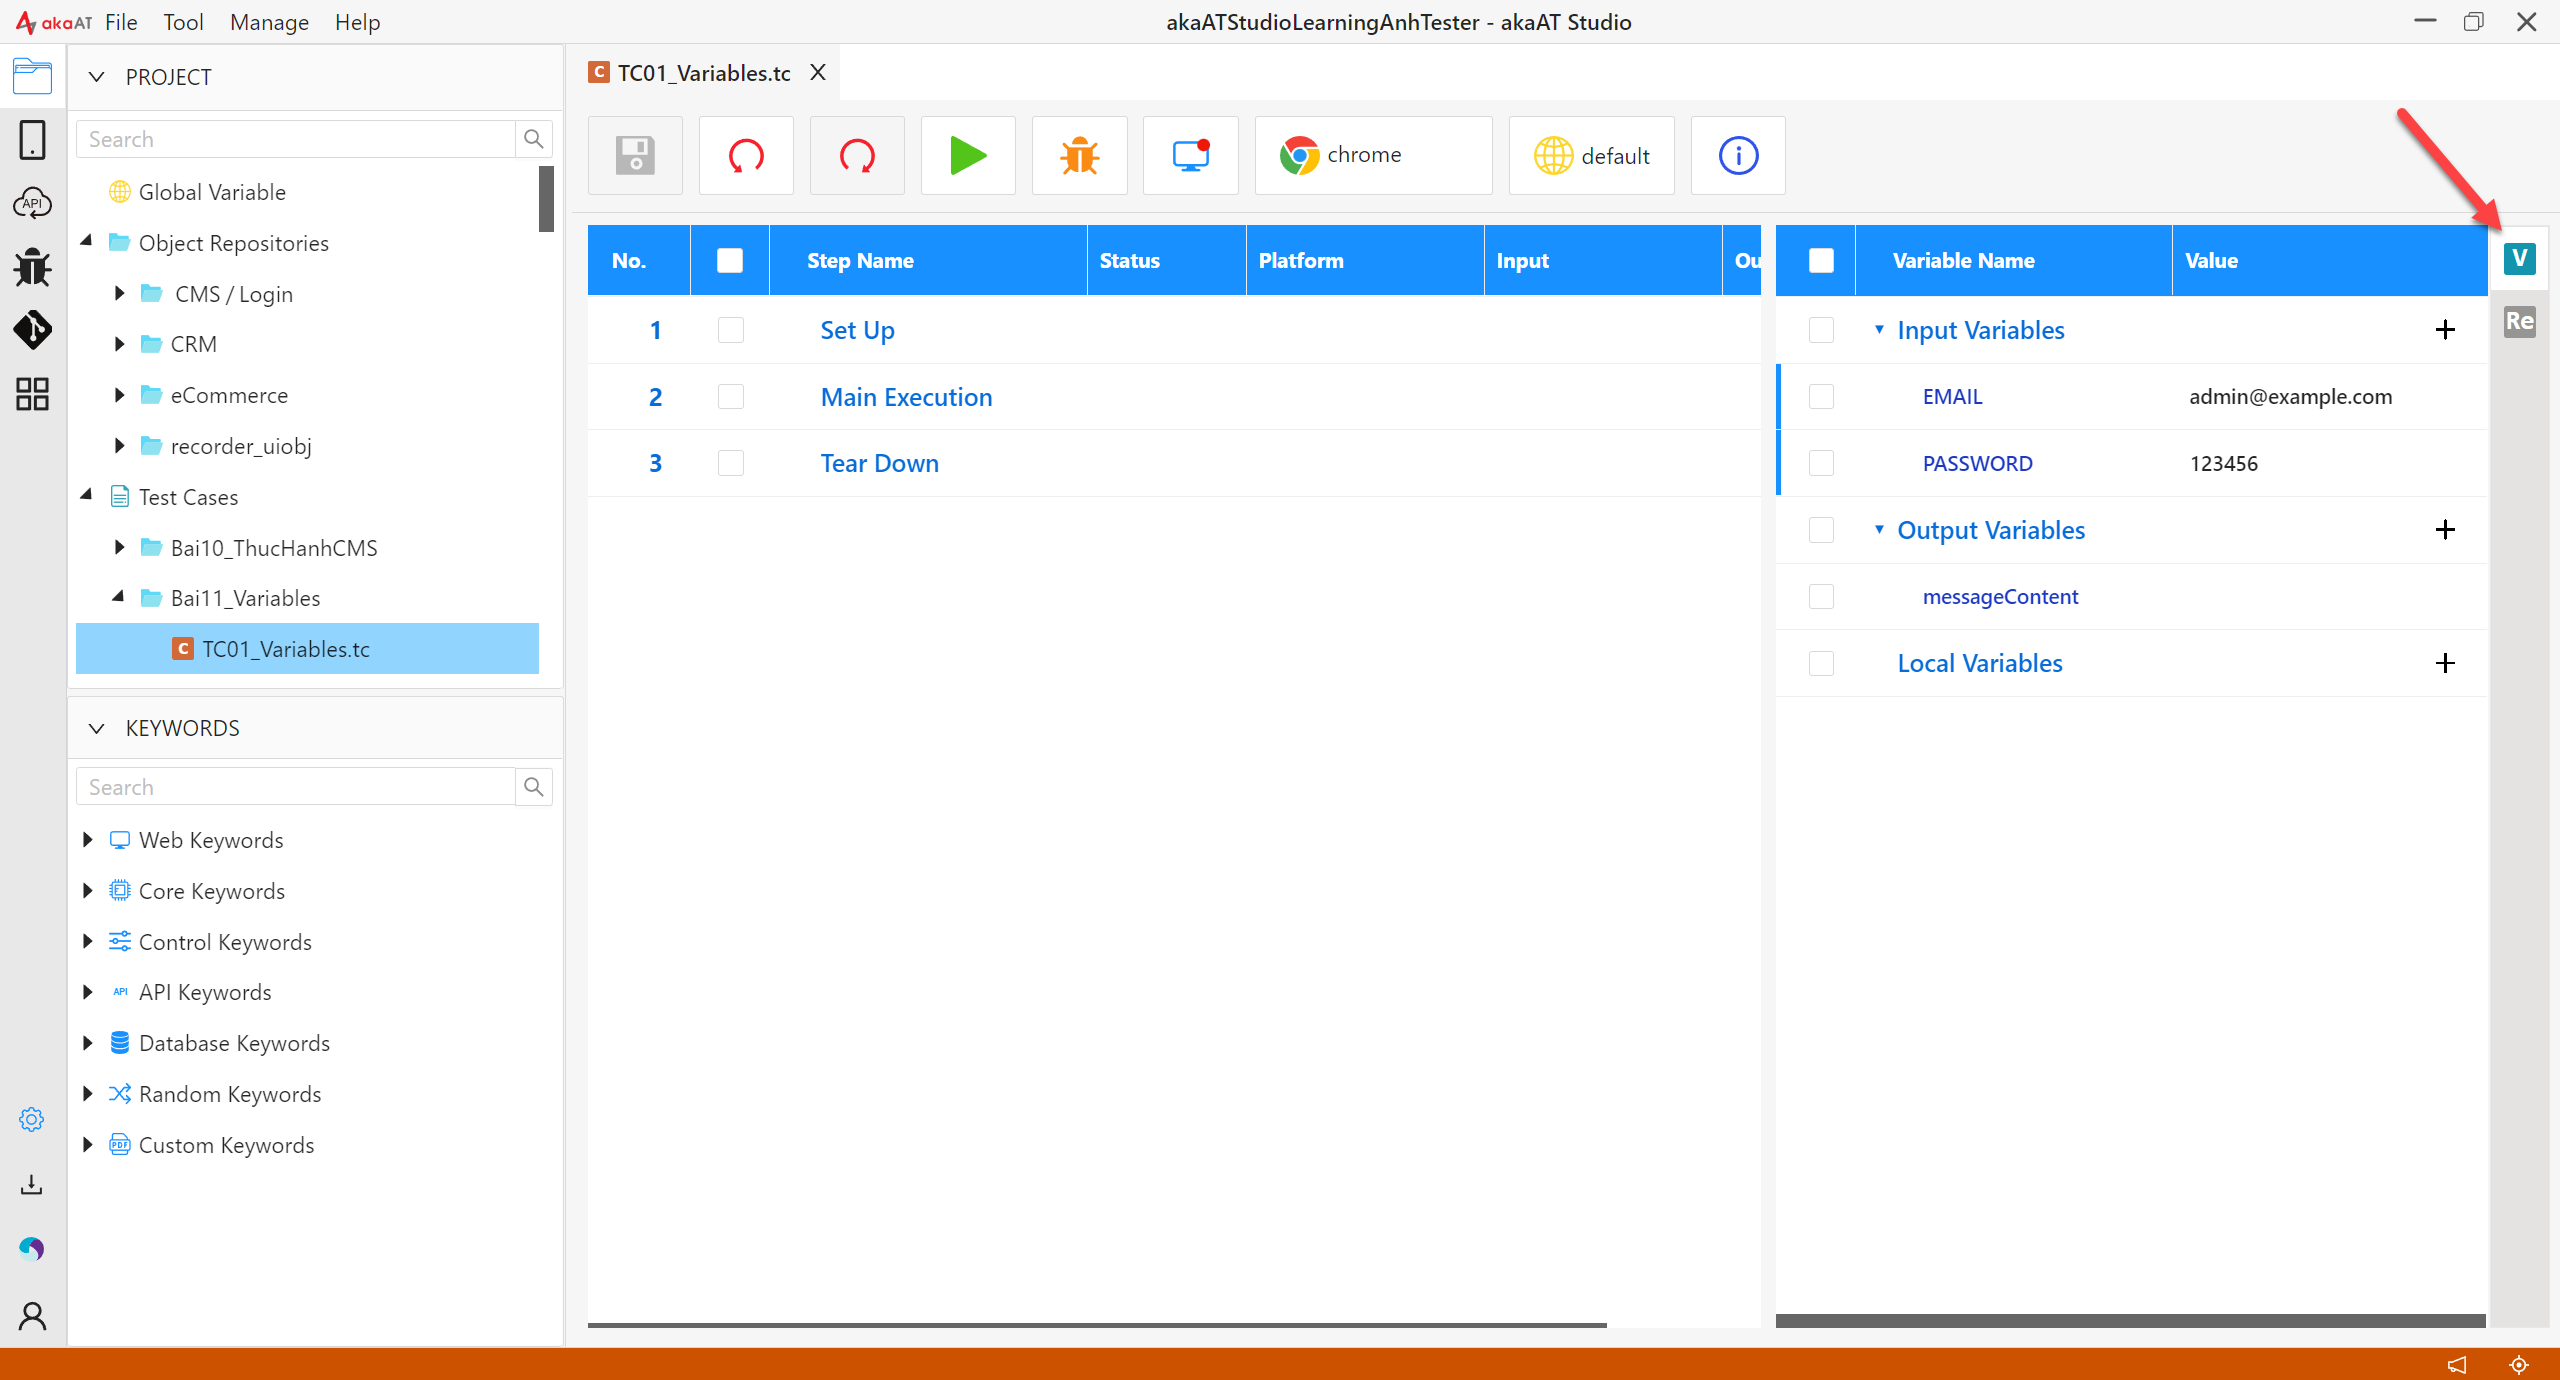
Task: Expand the eCommerce repository folder
Action: pyautogui.click(x=119, y=395)
